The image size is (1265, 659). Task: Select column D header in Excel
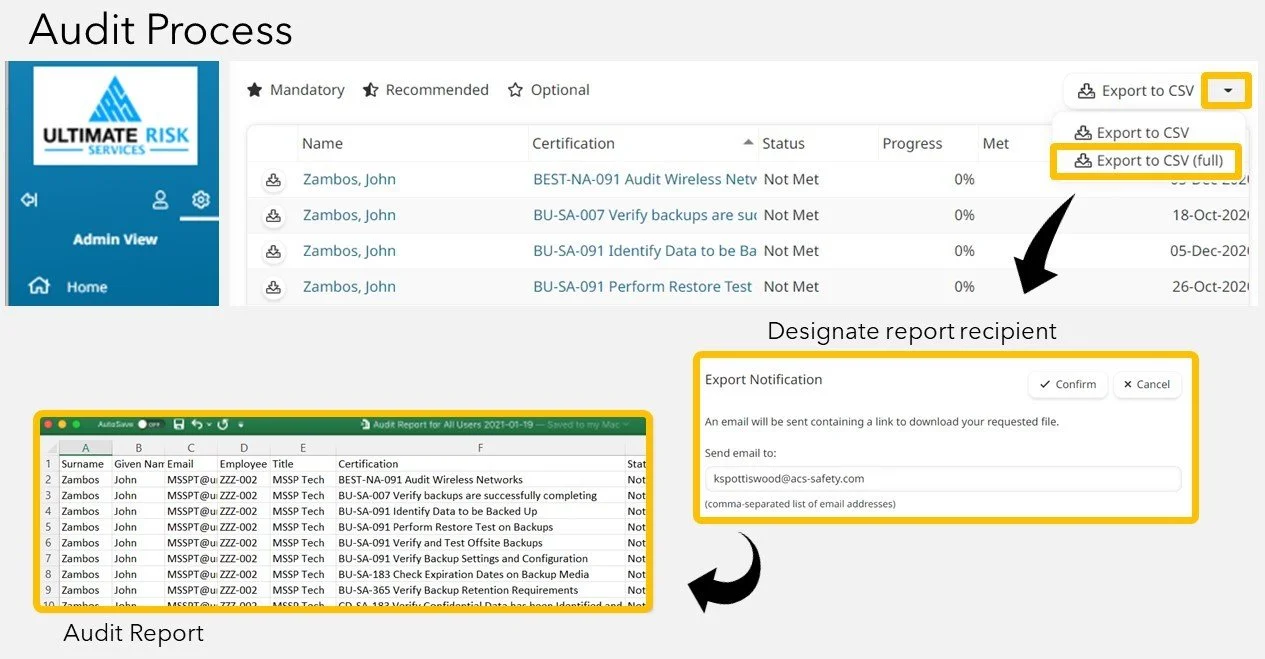pyautogui.click(x=243, y=449)
